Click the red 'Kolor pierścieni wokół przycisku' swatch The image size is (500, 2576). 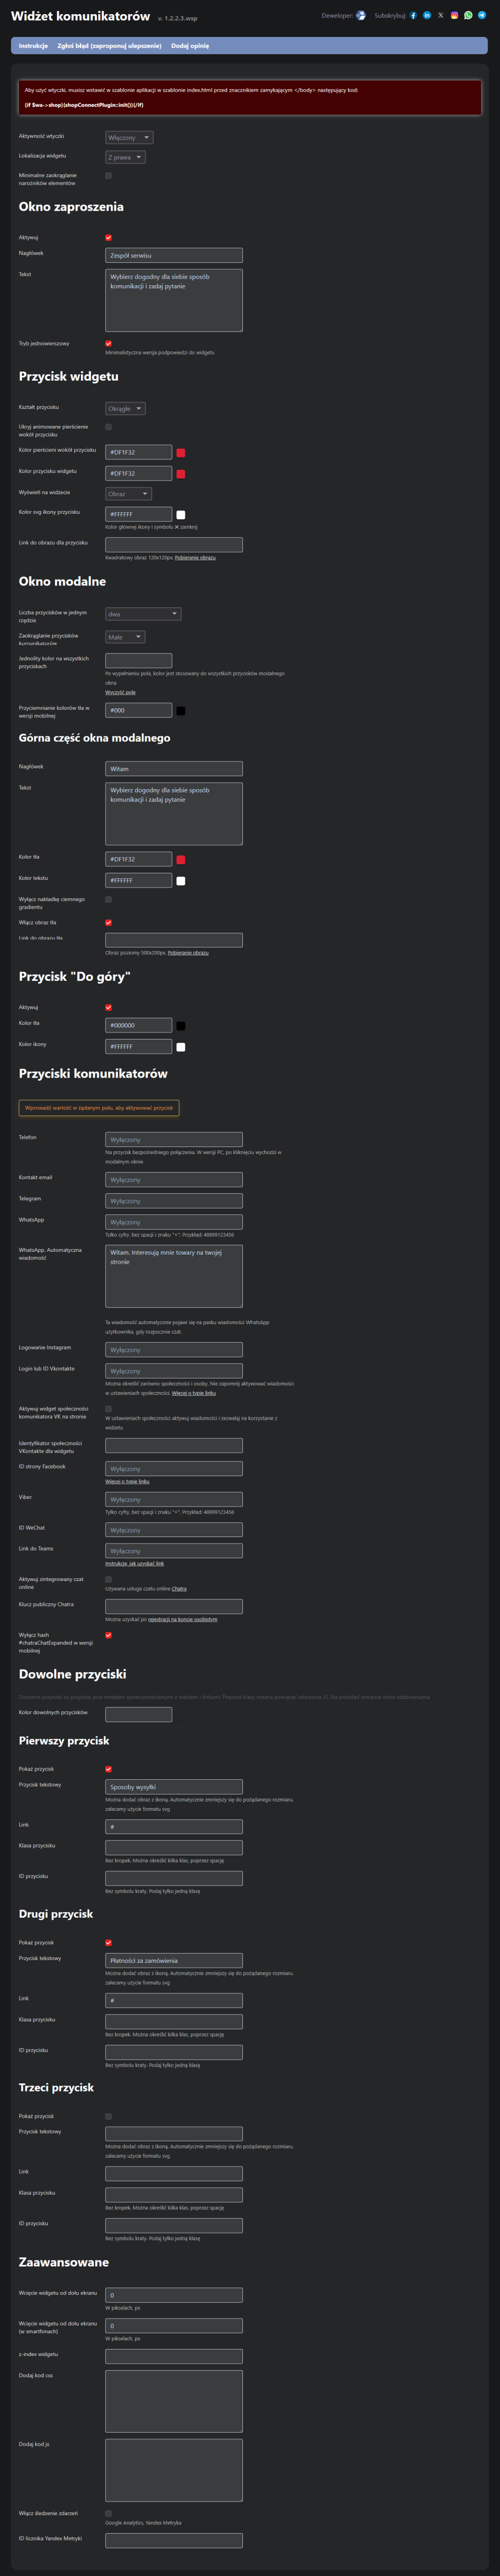click(x=181, y=453)
